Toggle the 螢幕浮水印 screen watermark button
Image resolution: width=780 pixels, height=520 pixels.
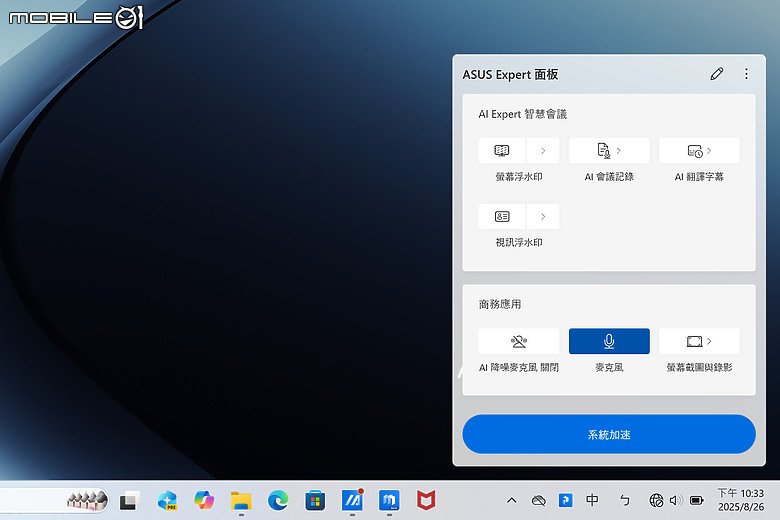pyautogui.click(x=501, y=151)
